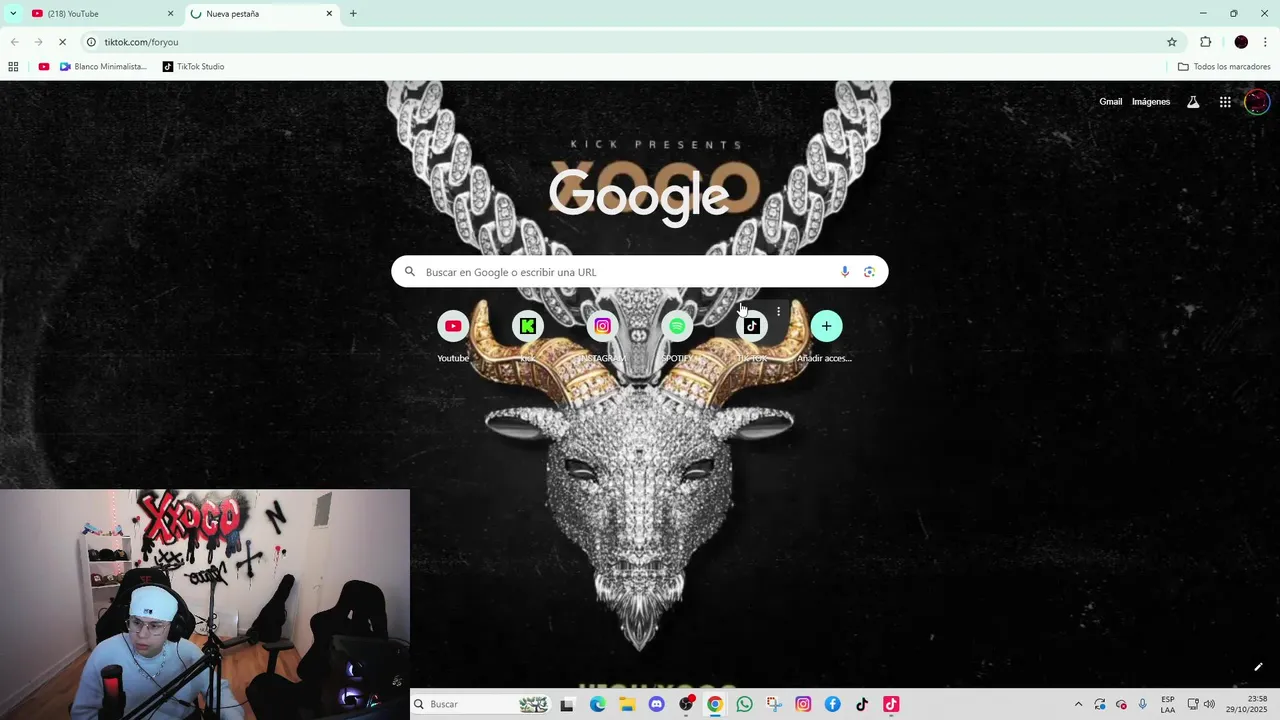This screenshot has height=720, width=1280.
Task: Click the Chrome taskbar icon
Action: click(x=715, y=704)
